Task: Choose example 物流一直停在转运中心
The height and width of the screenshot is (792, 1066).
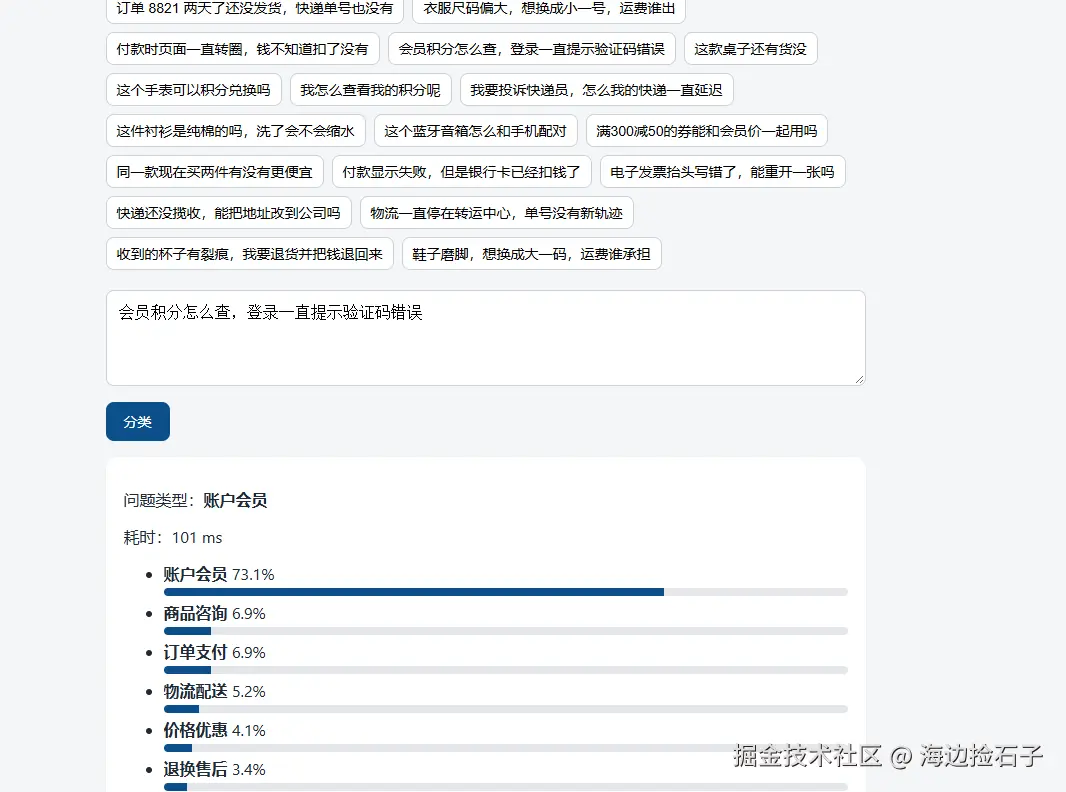Action: tap(496, 213)
